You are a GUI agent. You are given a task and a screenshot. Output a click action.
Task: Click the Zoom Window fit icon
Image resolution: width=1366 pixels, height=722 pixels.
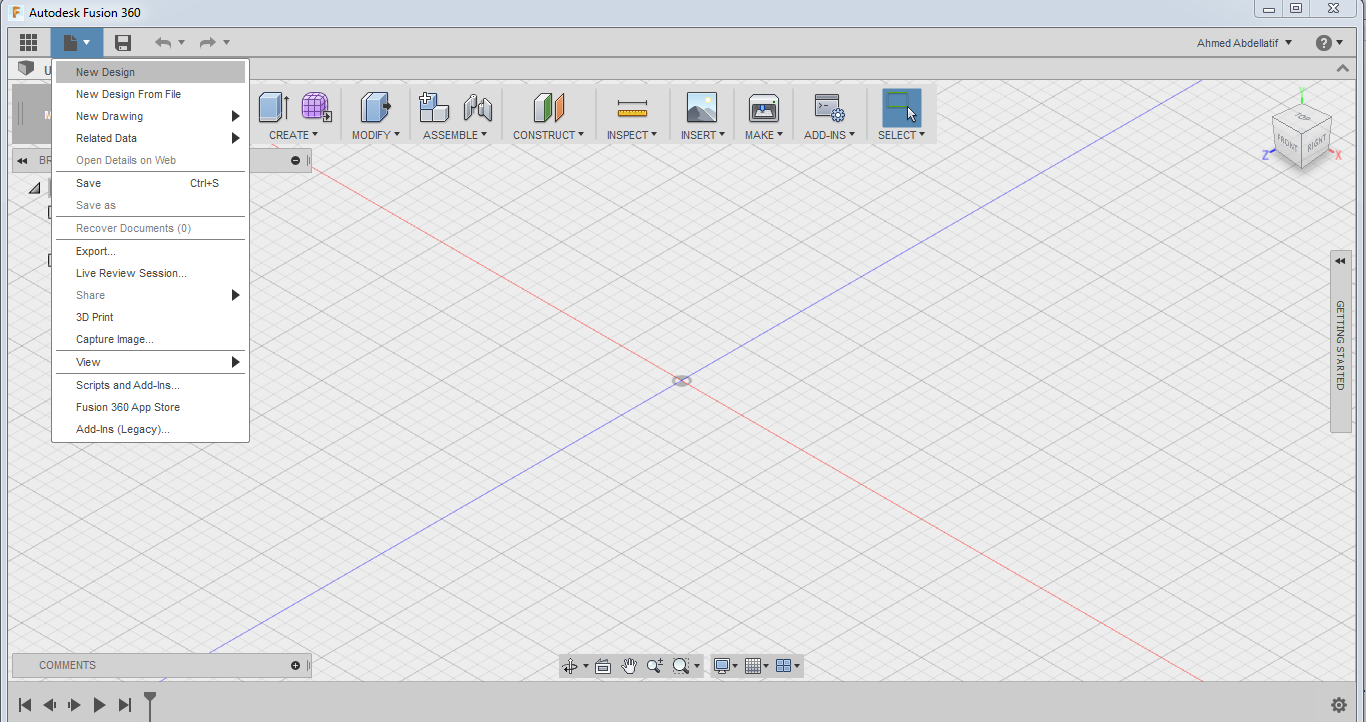681,666
